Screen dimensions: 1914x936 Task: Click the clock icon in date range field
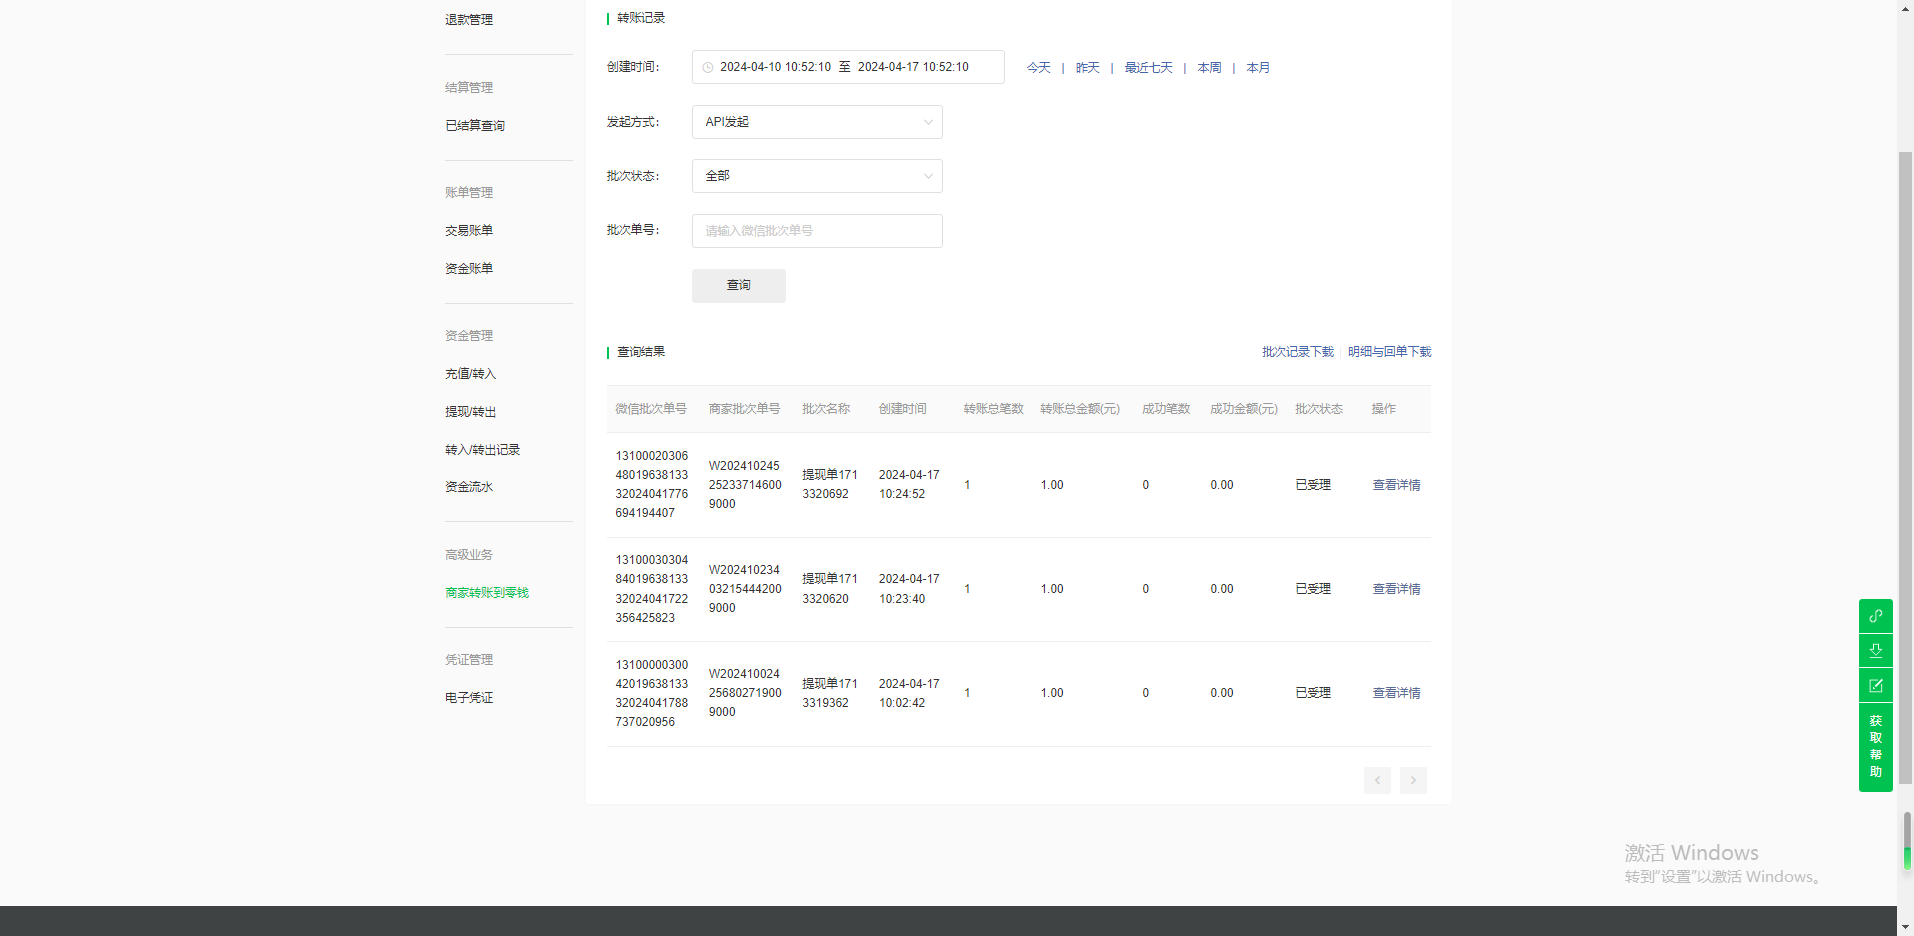click(708, 68)
